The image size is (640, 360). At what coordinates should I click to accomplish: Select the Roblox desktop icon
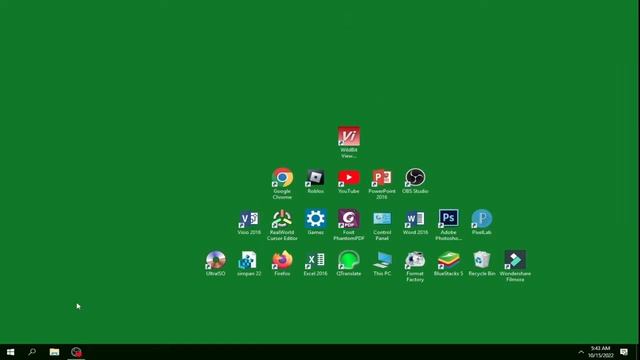tap(316, 181)
